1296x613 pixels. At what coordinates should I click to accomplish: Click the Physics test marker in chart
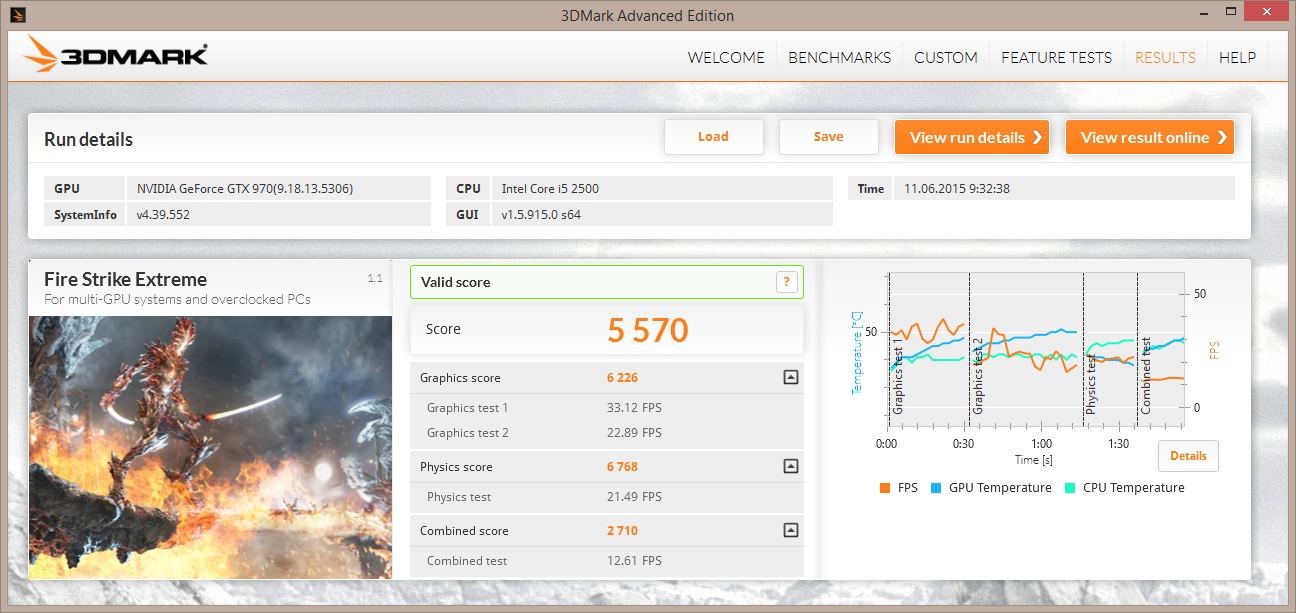tap(1092, 383)
